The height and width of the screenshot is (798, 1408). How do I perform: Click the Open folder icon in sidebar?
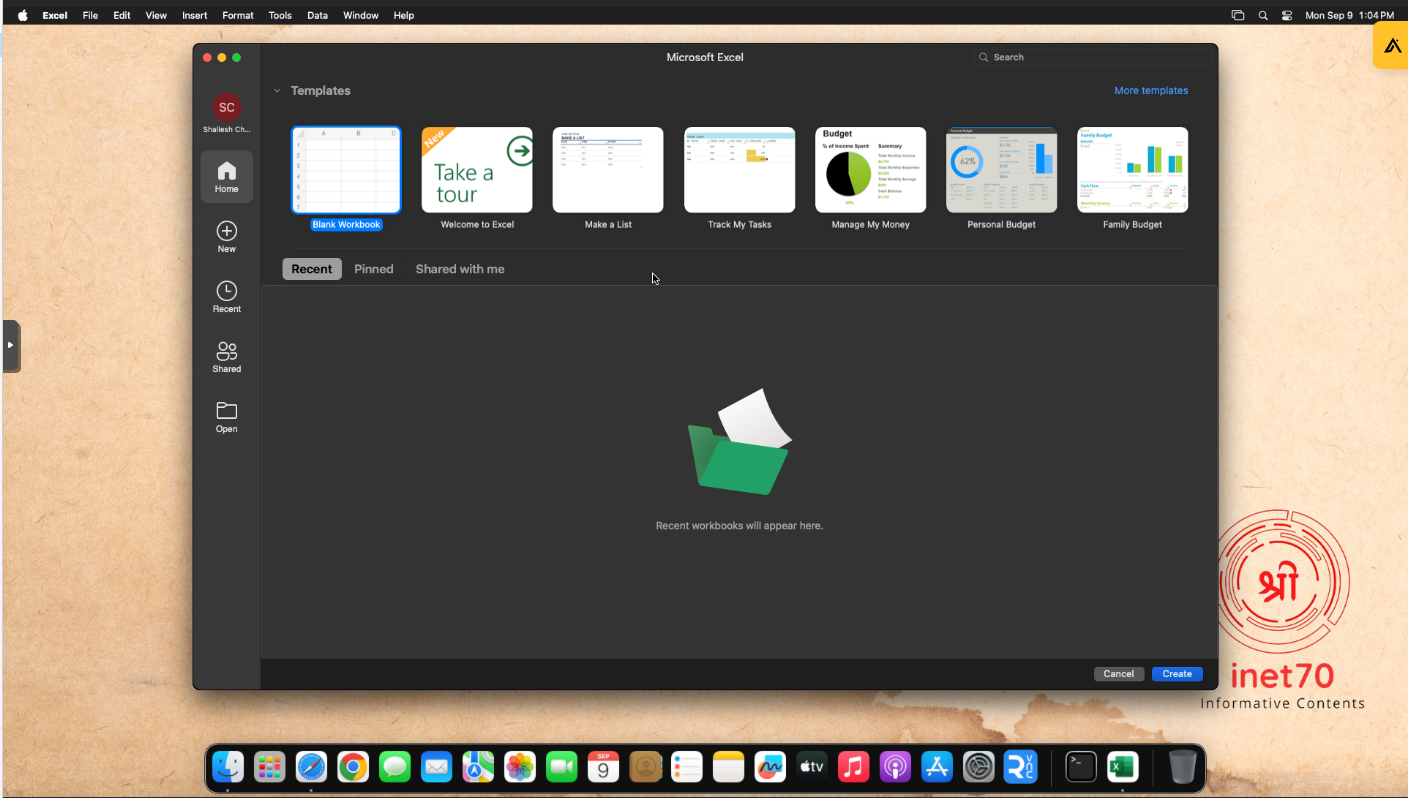(x=227, y=410)
